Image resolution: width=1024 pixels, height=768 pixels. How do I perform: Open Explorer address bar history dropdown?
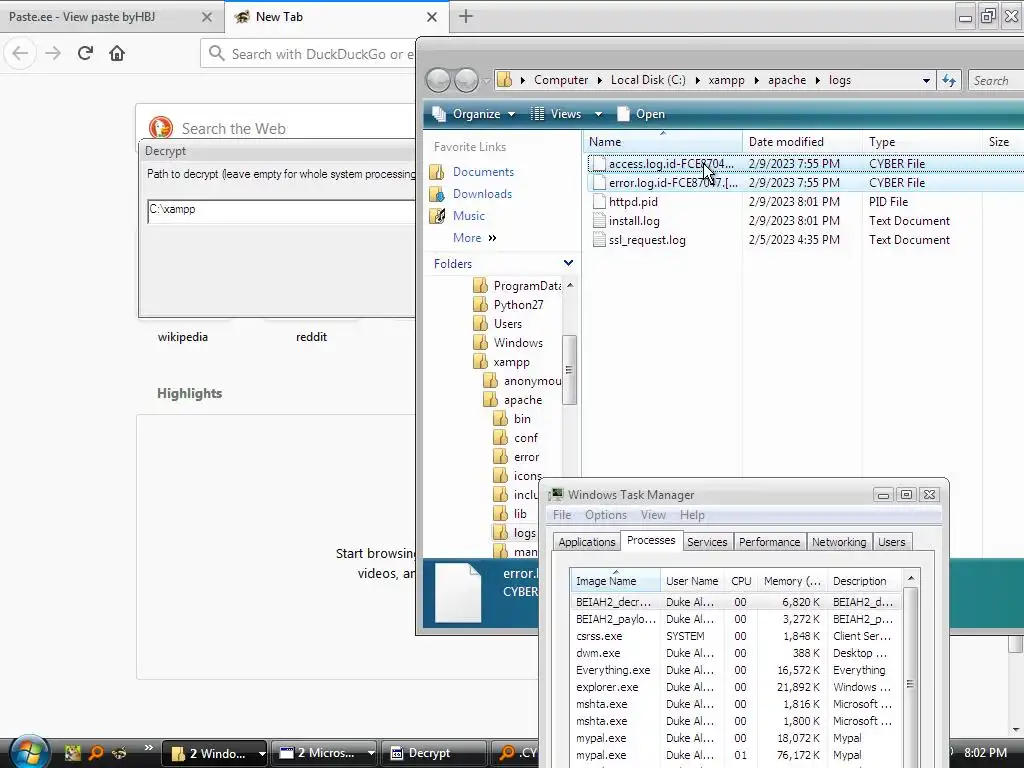point(926,80)
